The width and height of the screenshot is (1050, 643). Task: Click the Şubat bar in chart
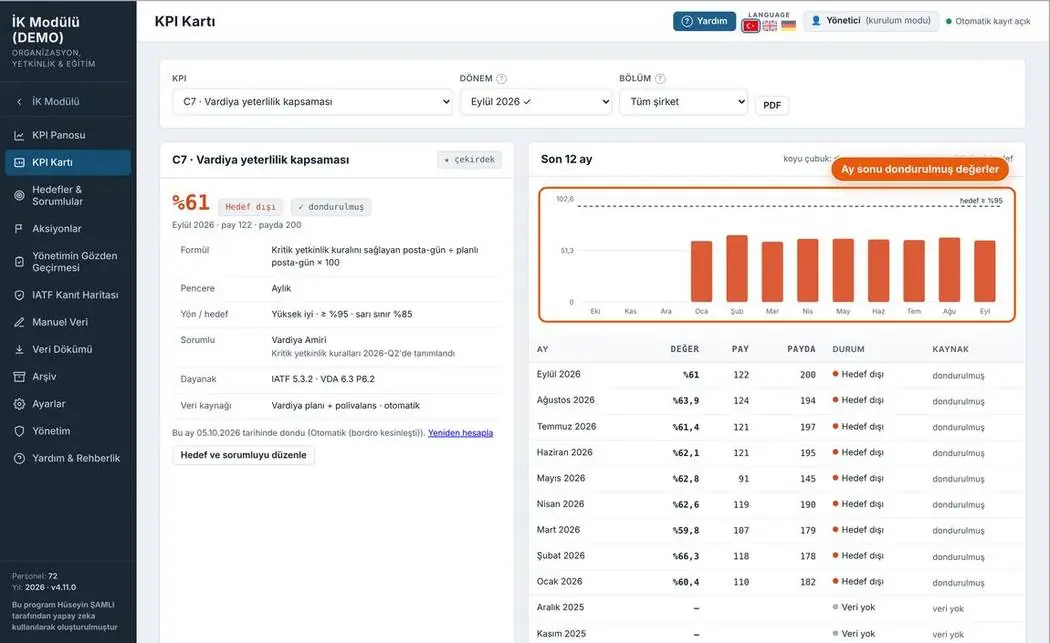(x=737, y=269)
